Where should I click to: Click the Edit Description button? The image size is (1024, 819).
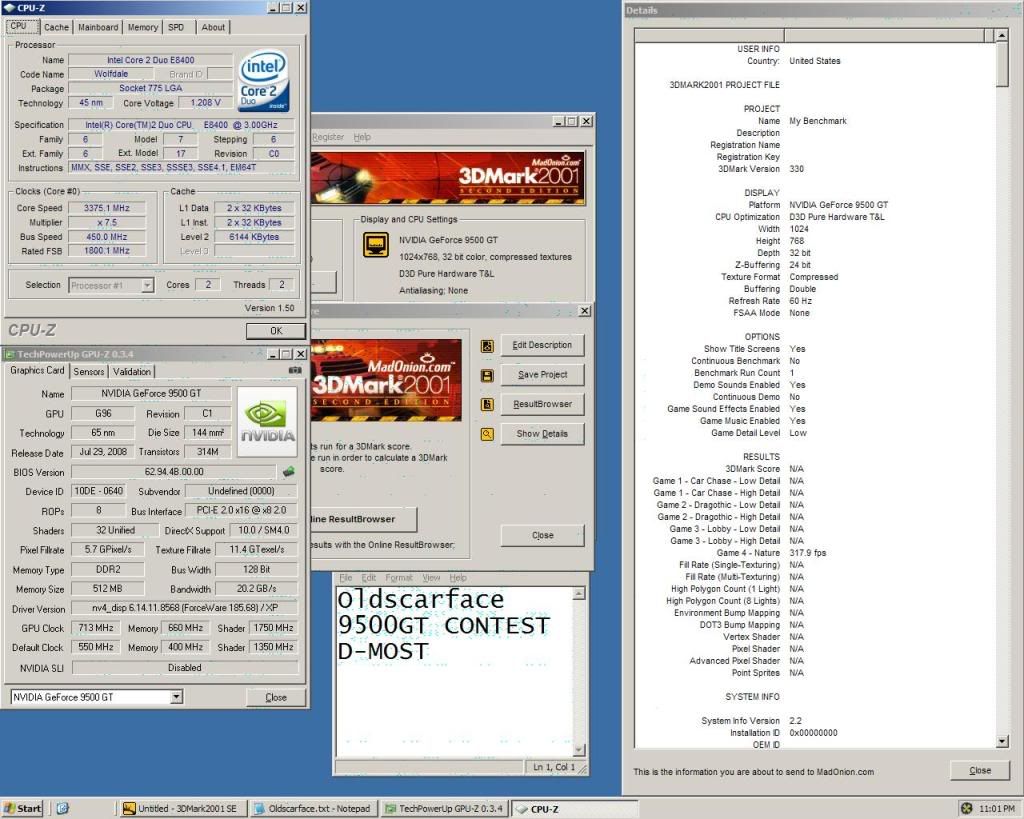(x=542, y=345)
